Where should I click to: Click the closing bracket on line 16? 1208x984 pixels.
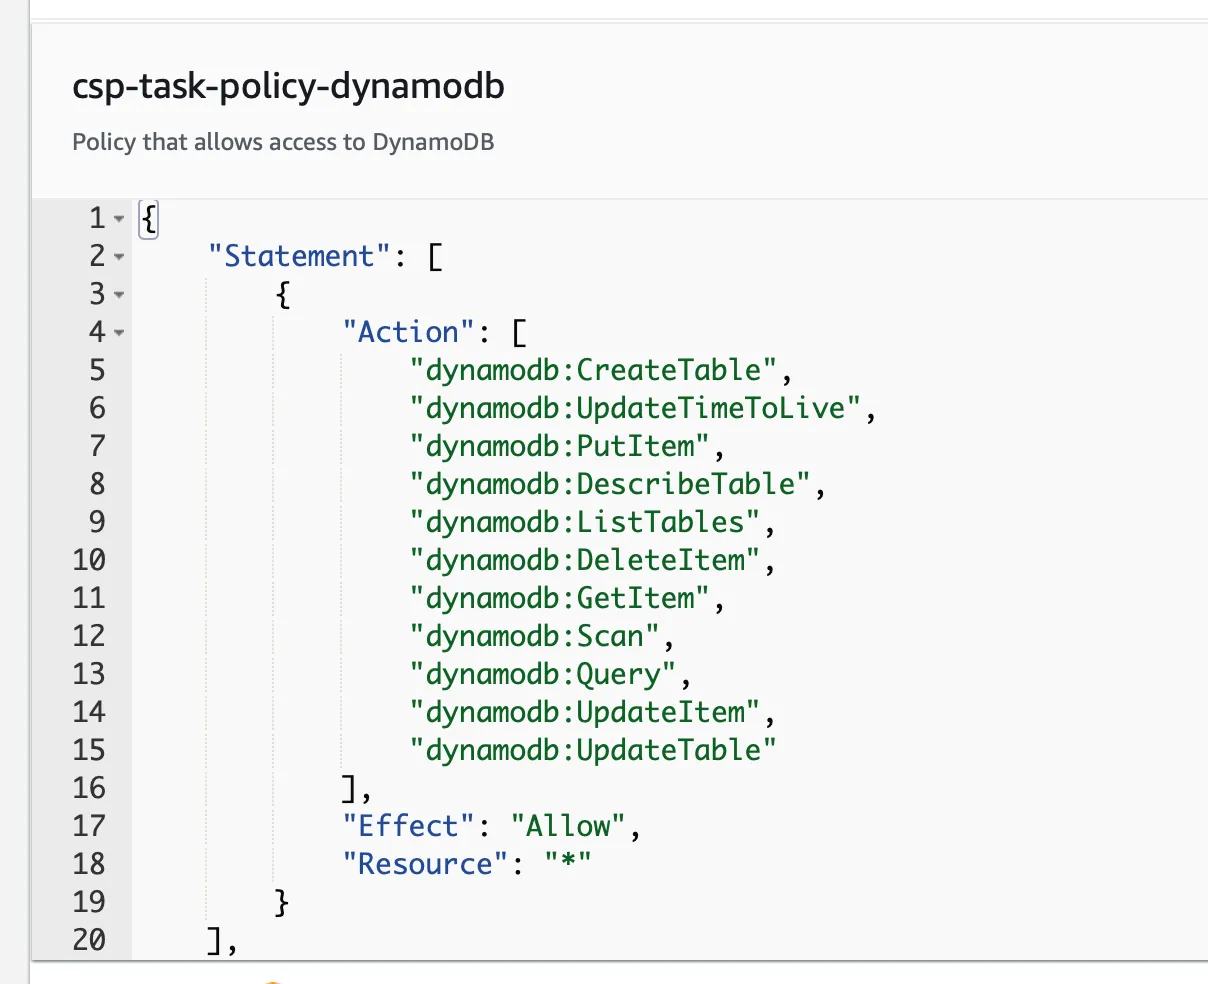pos(350,788)
